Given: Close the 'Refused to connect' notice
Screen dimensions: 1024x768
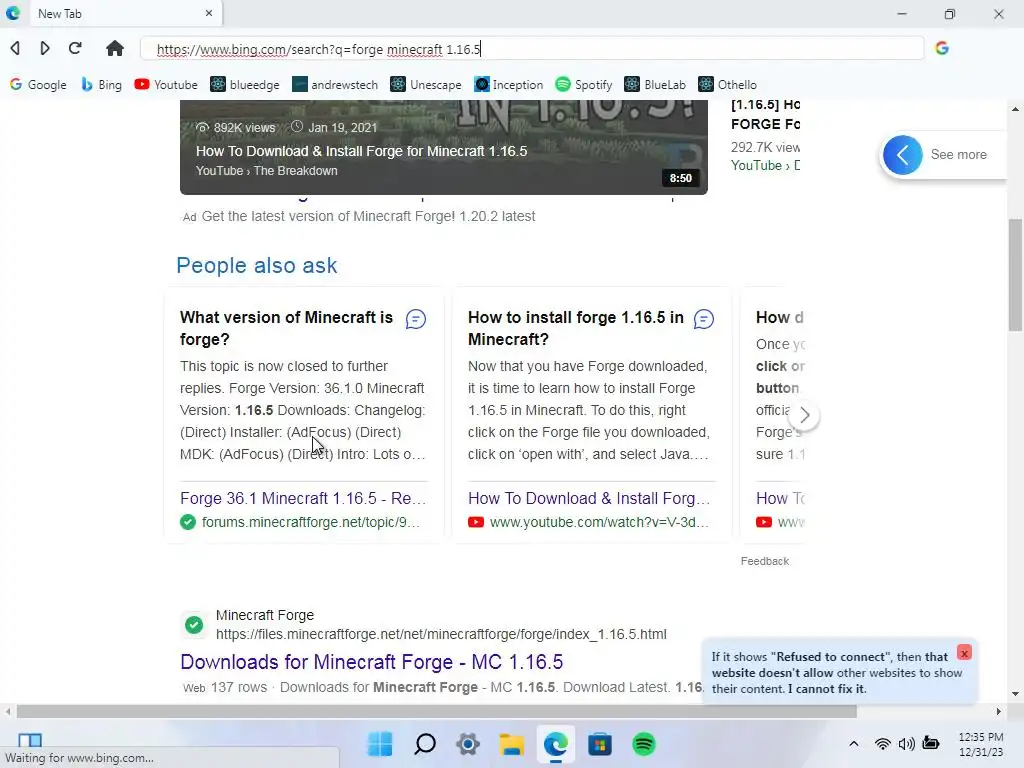Looking at the screenshot, I should [964, 652].
